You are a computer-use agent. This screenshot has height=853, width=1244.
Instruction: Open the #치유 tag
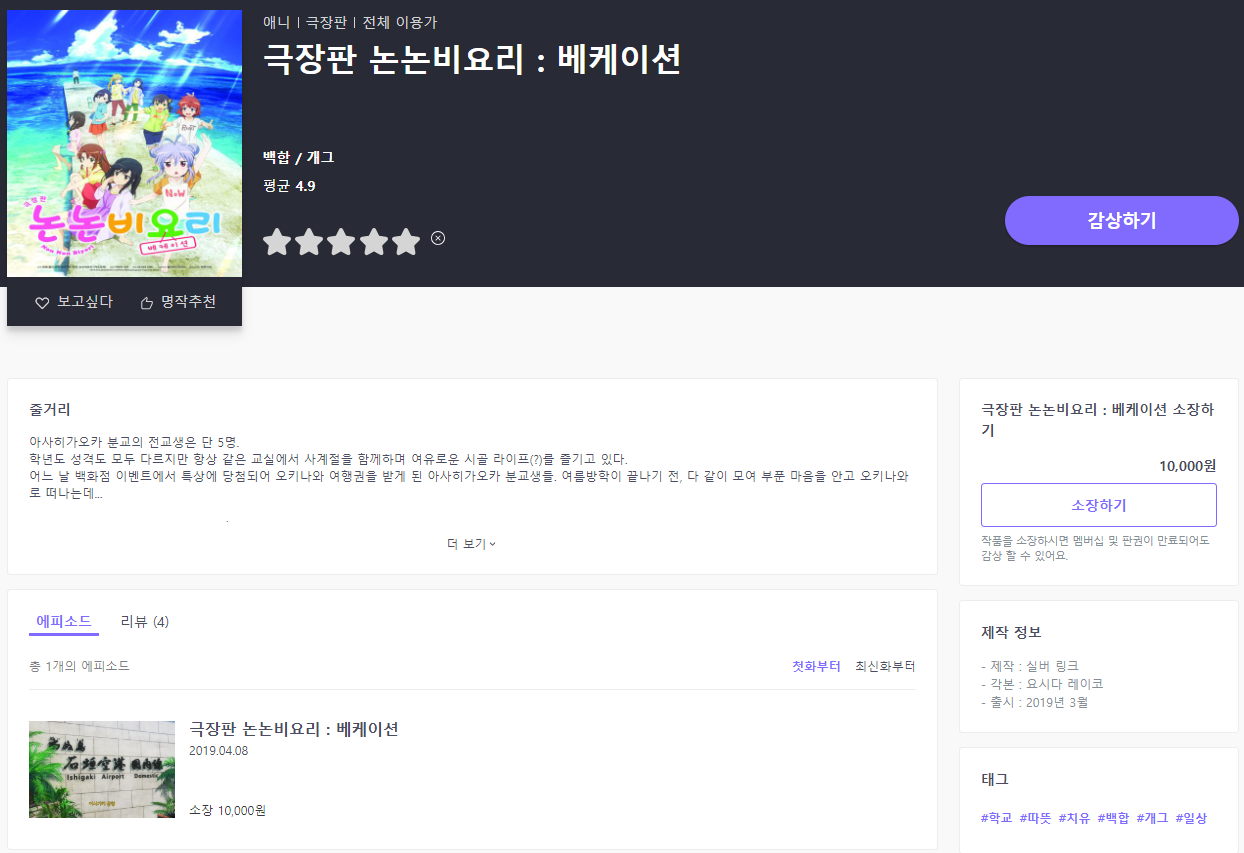pos(1074,818)
